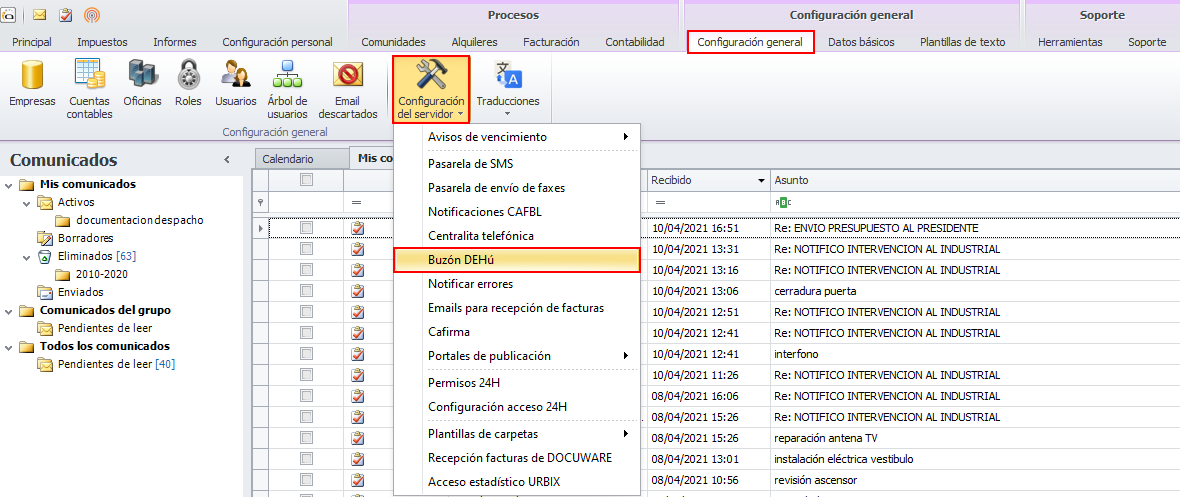Image resolution: width=1180 pixels, height=497 pixels.
Task: Collapse the Activos folder node
Action: tap(27, 203)
